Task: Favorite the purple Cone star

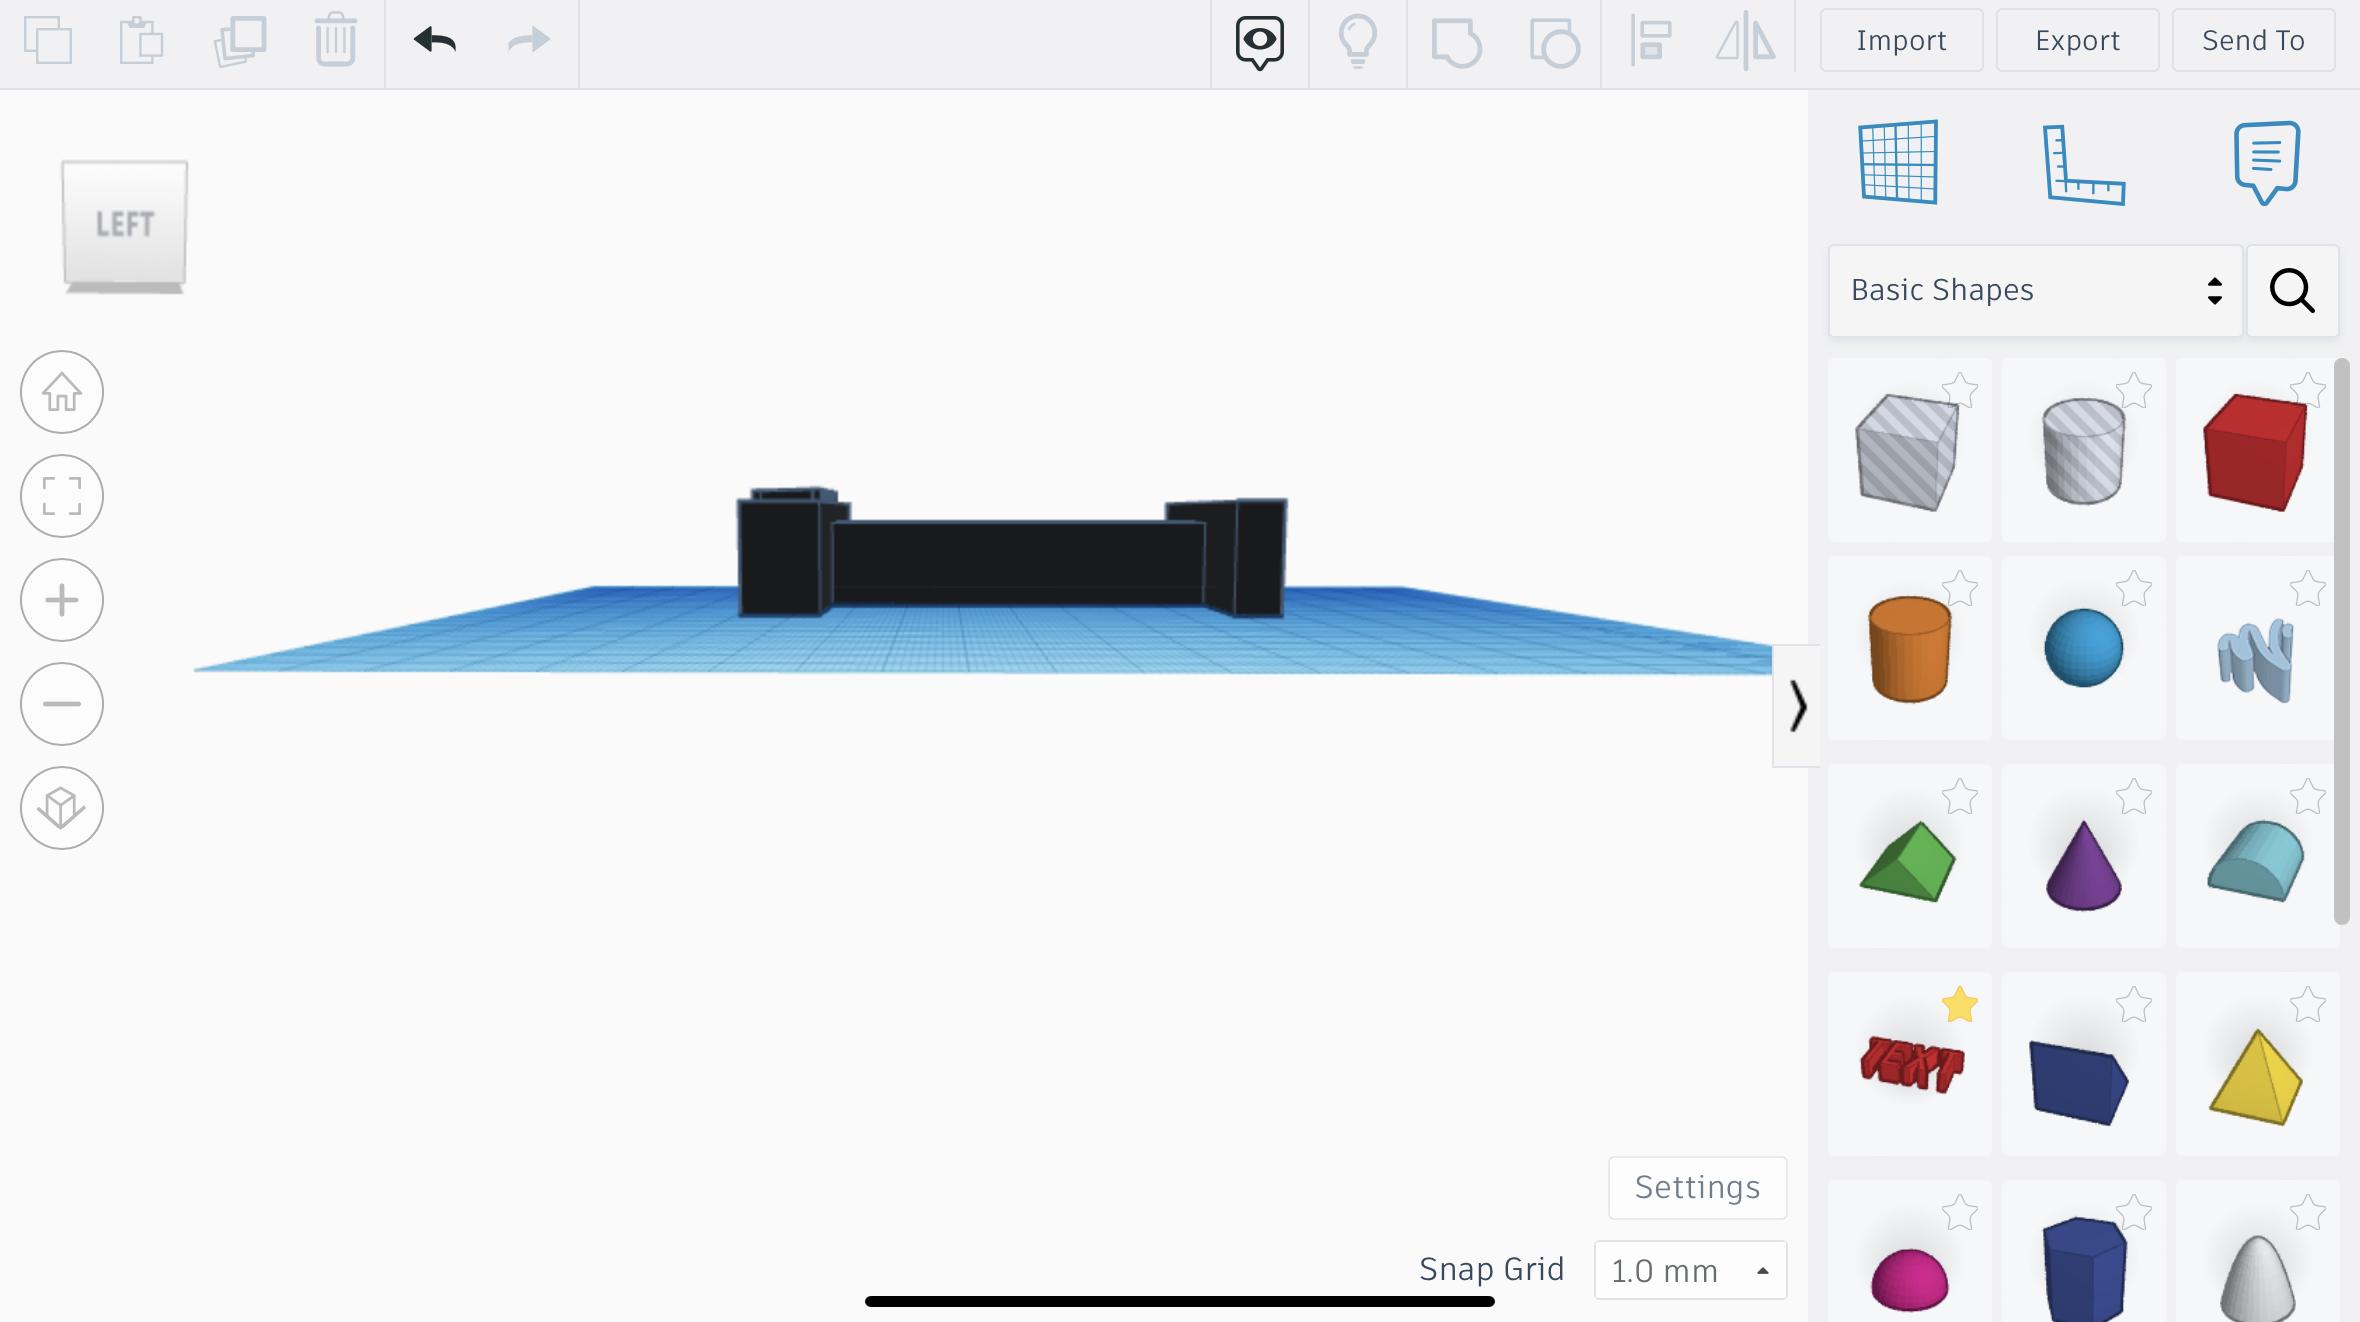Action: pyautogui.click(x=2134, y=796)
